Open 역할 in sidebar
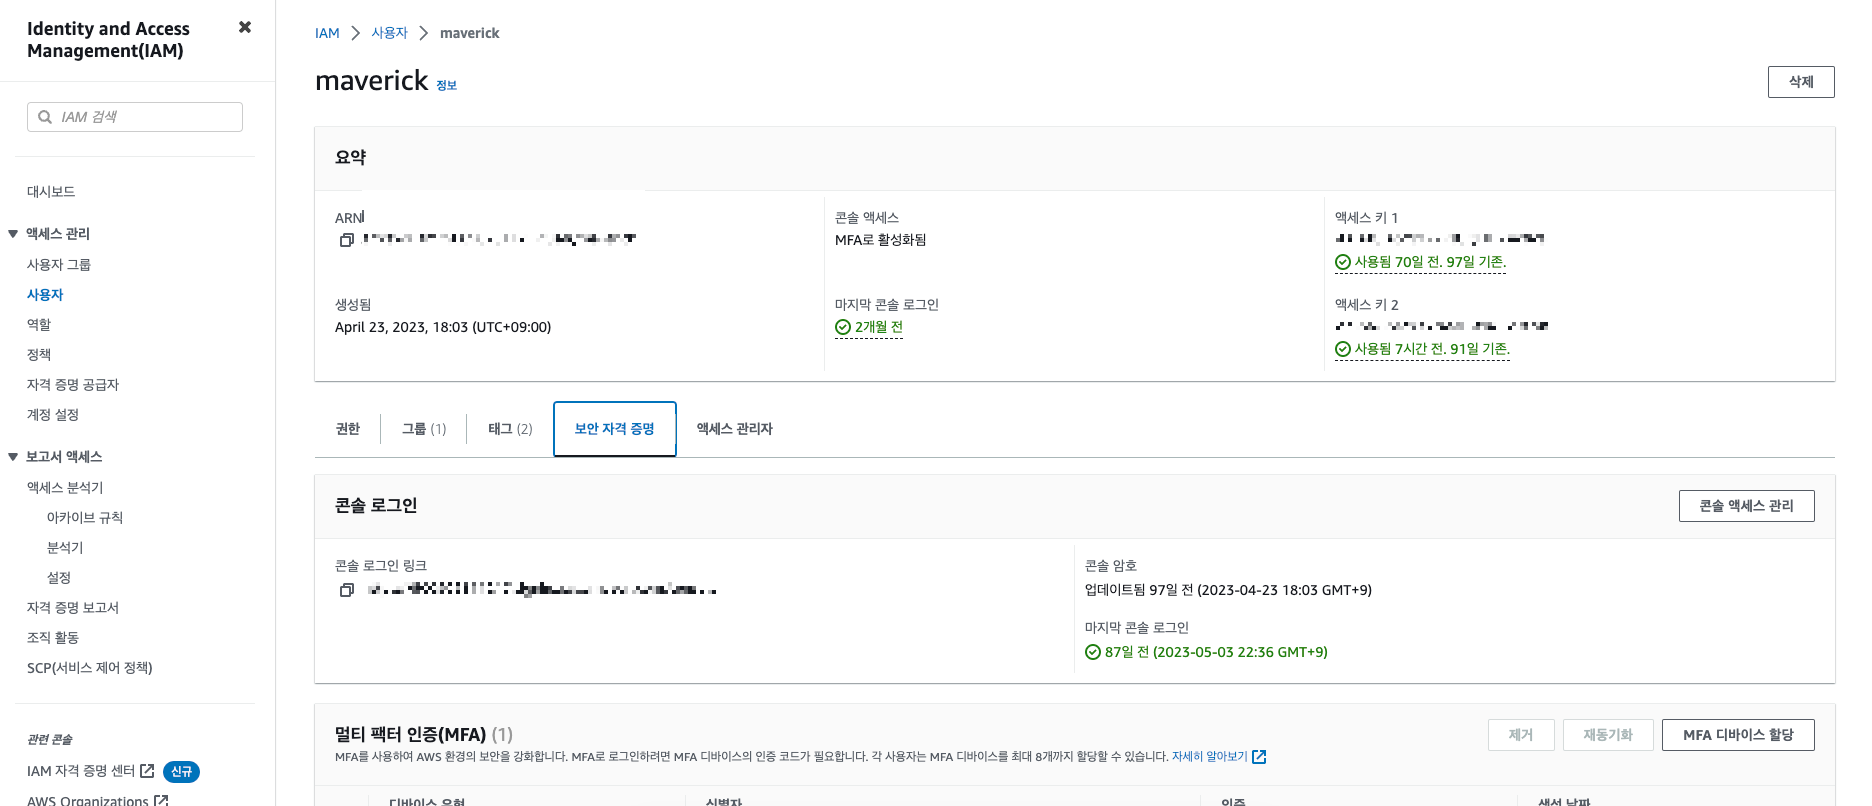Viewport: 1872px width, 806px height. click(39, 325)
